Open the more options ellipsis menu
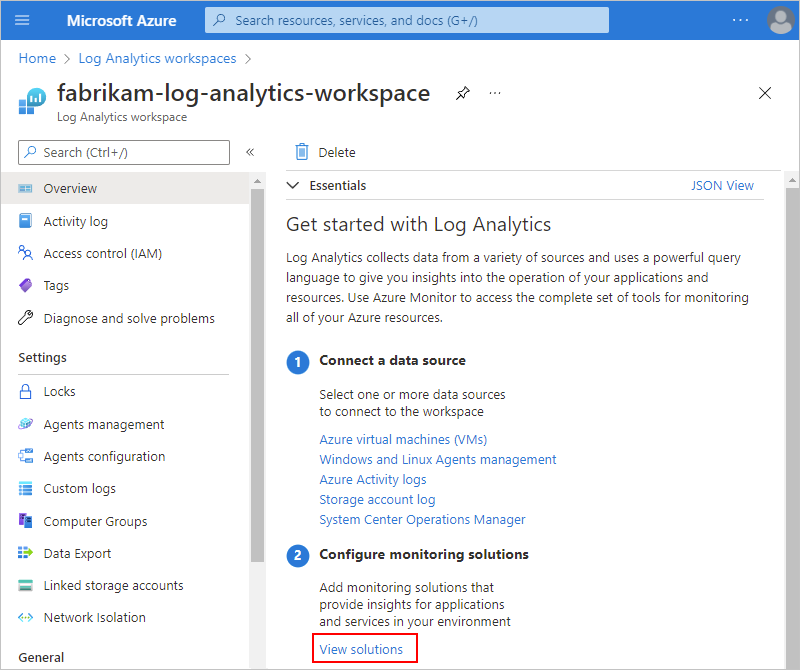 point(494,92)
